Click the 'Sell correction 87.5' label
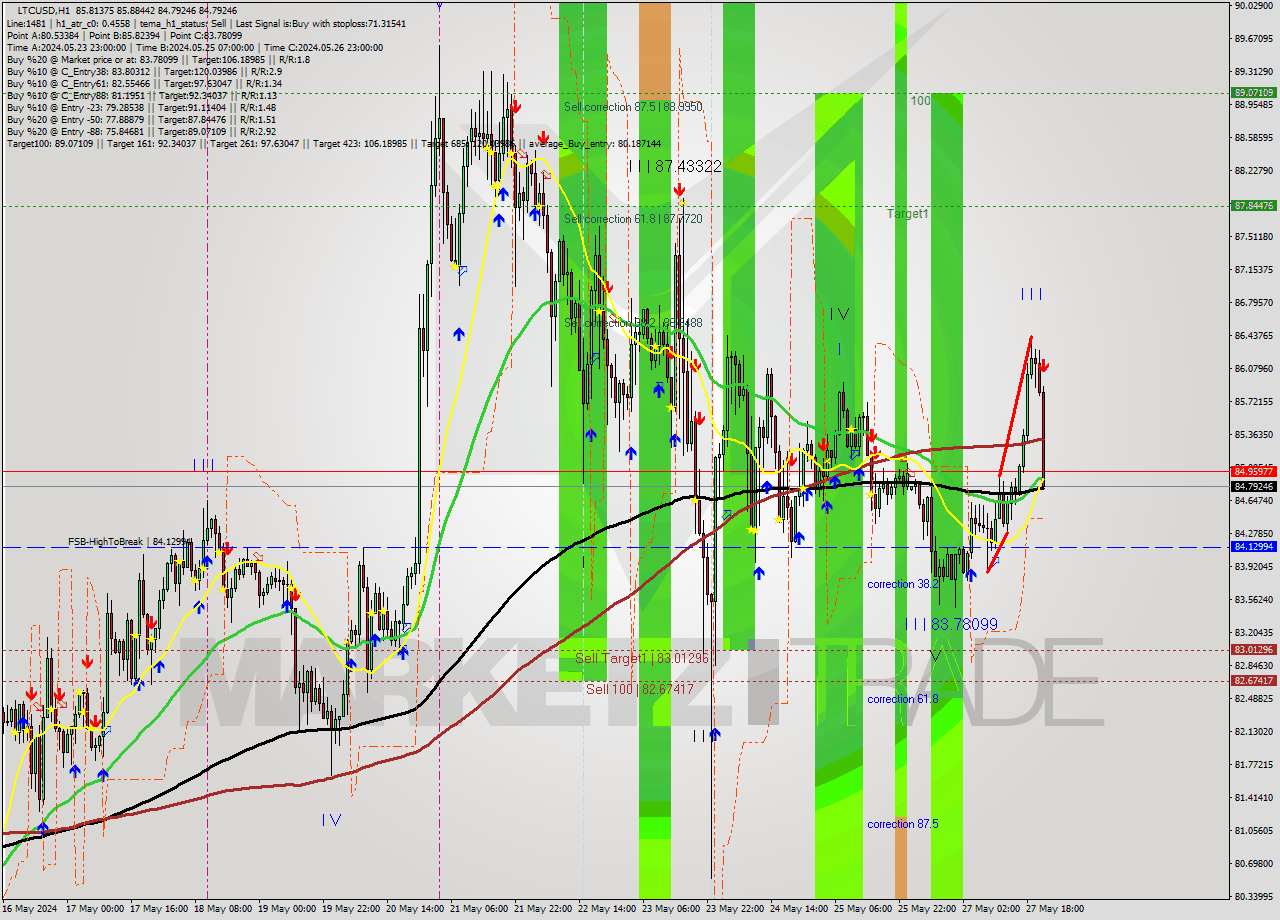 pos(633,107)
